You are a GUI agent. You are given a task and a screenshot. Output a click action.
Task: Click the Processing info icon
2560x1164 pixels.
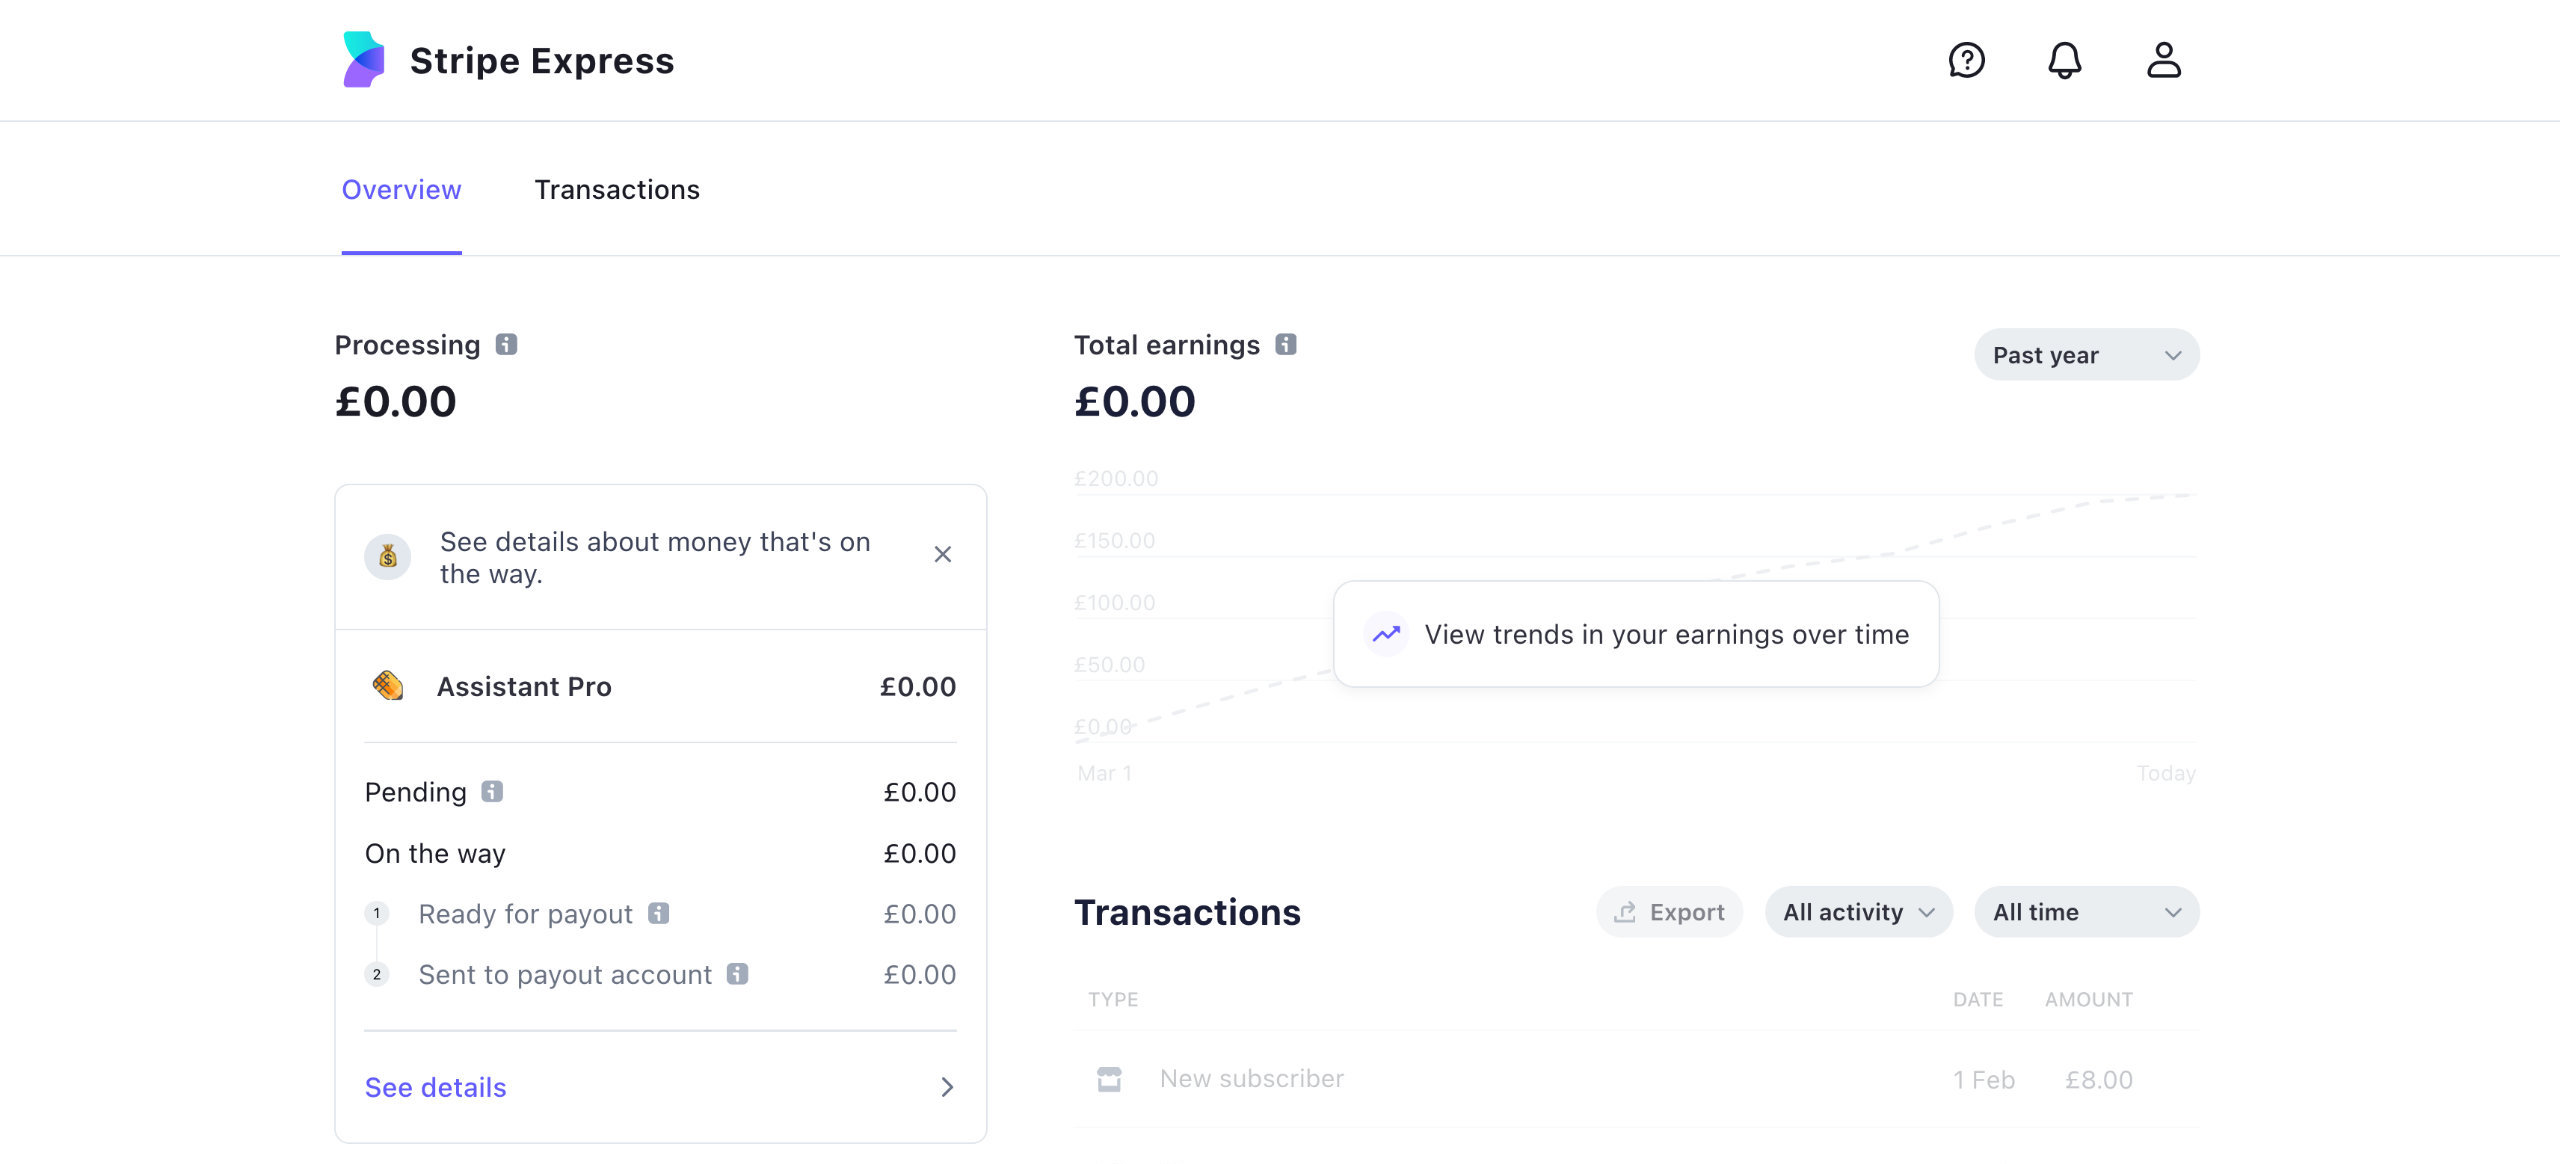click(x=506, y=345)
